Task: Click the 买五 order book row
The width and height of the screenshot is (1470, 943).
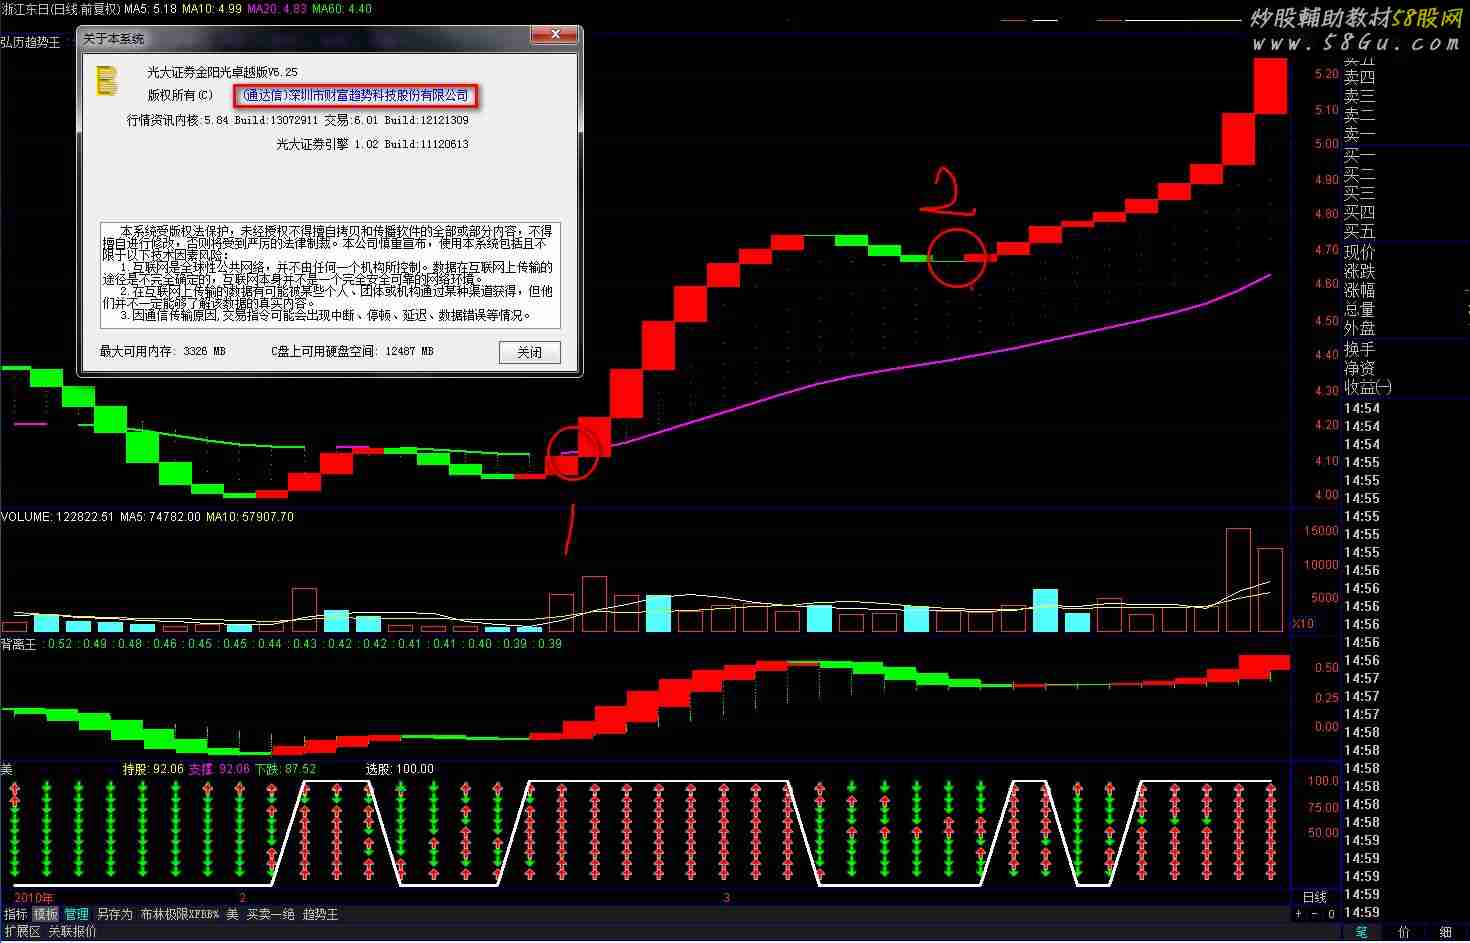Action: click(1359, 231)
